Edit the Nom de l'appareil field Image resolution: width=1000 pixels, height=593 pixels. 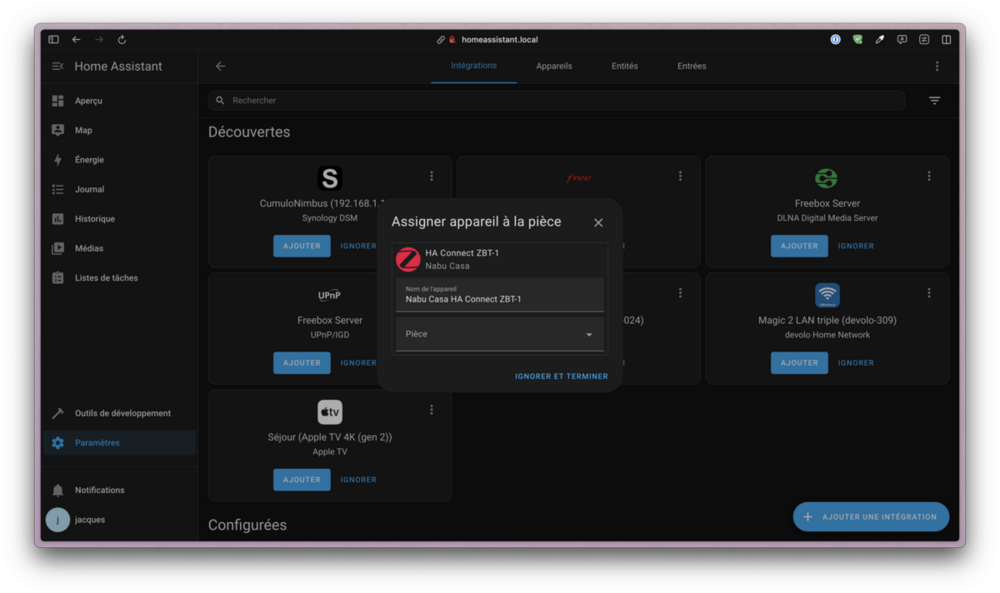[x=500, y=295]
